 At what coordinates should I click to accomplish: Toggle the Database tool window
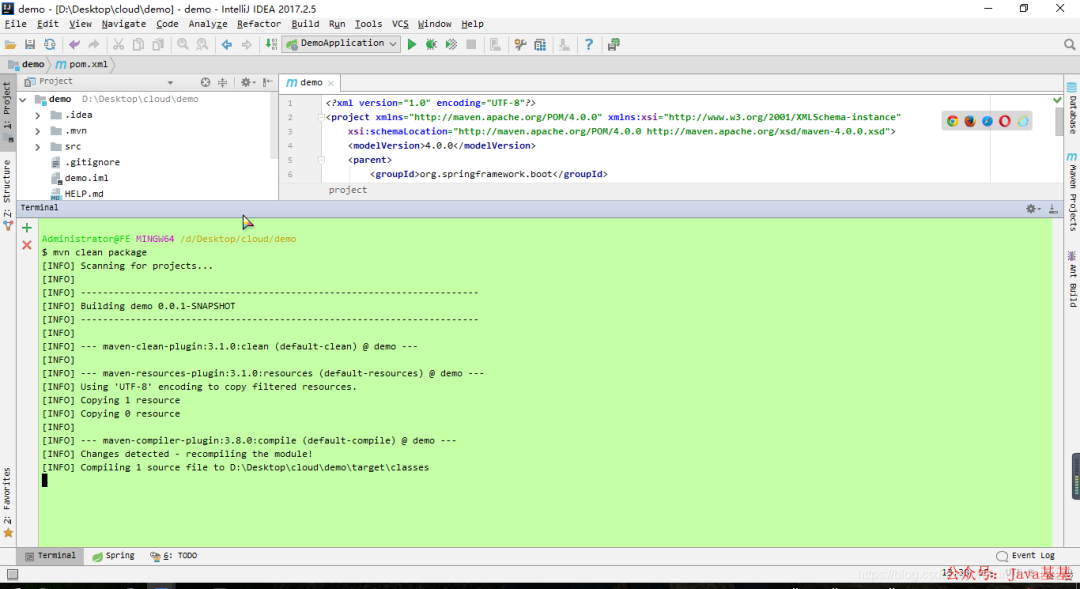pyautogui.click(x=1072, y=114)
